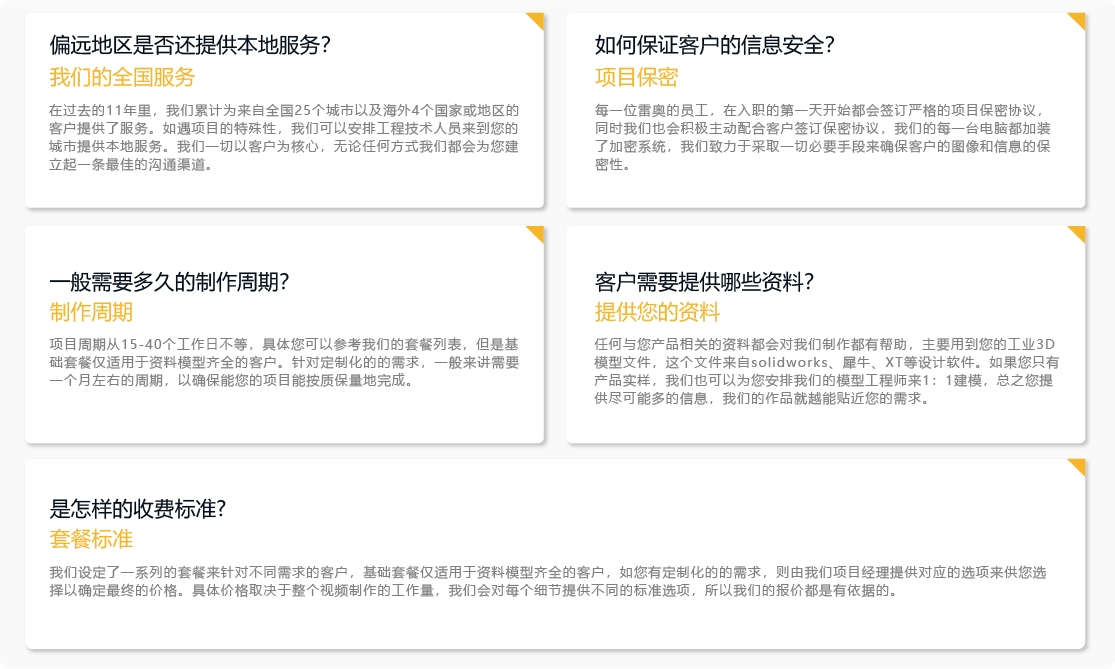Viewport: 1115px width, 669px height.
Task: Click the orange 项目保密 subtitle
Action: coord(636,77)
